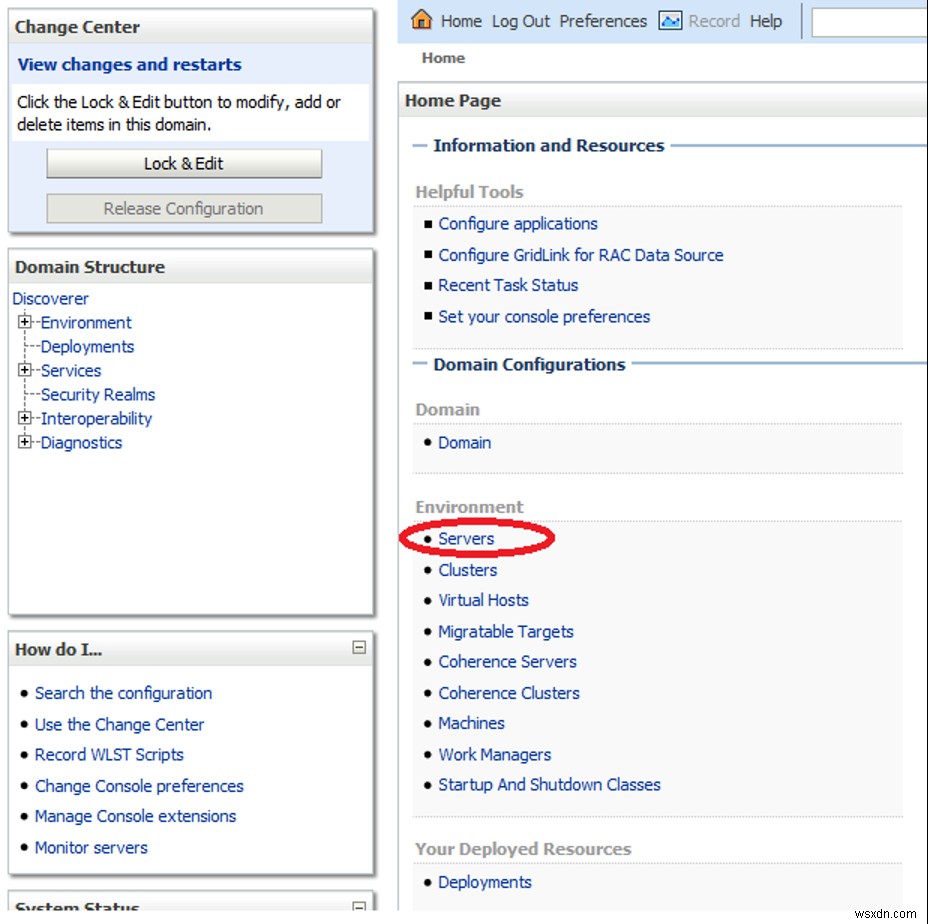This screenshot has width=928, height=924.
Task: Open Manage Console extensions link
Action: (x=136, y=816)
